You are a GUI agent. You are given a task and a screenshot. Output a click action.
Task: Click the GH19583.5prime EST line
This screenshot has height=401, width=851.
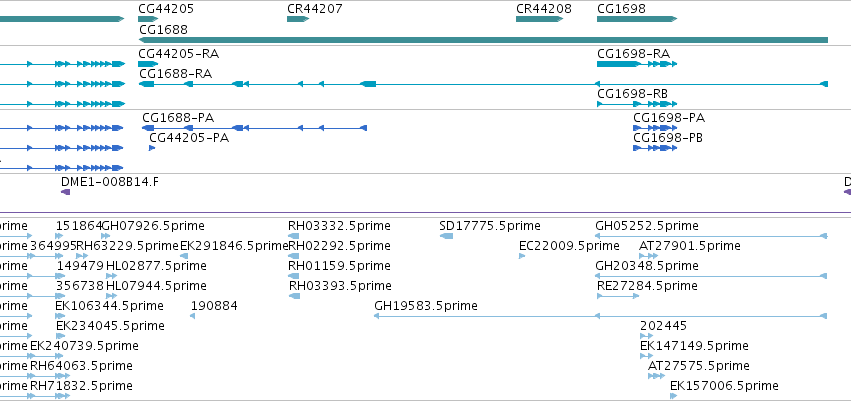coord(600,316)
